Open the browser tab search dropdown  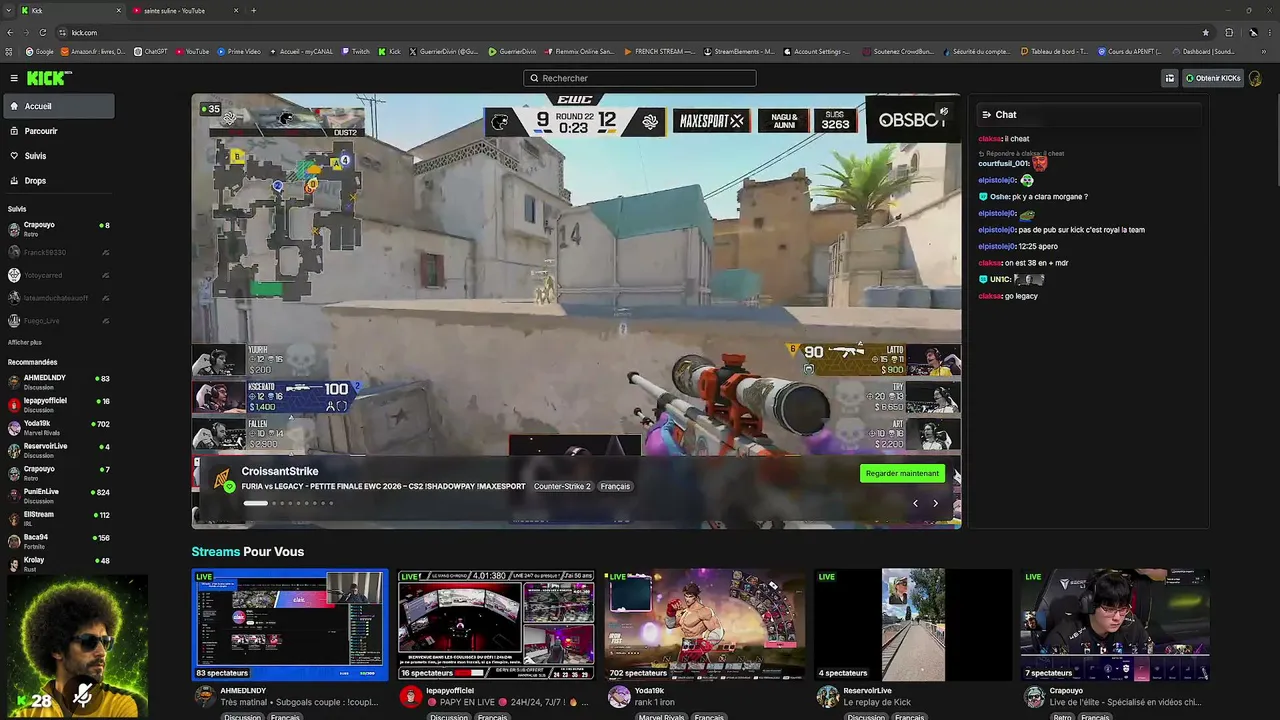pyautogui.click(x=8, y=10)
